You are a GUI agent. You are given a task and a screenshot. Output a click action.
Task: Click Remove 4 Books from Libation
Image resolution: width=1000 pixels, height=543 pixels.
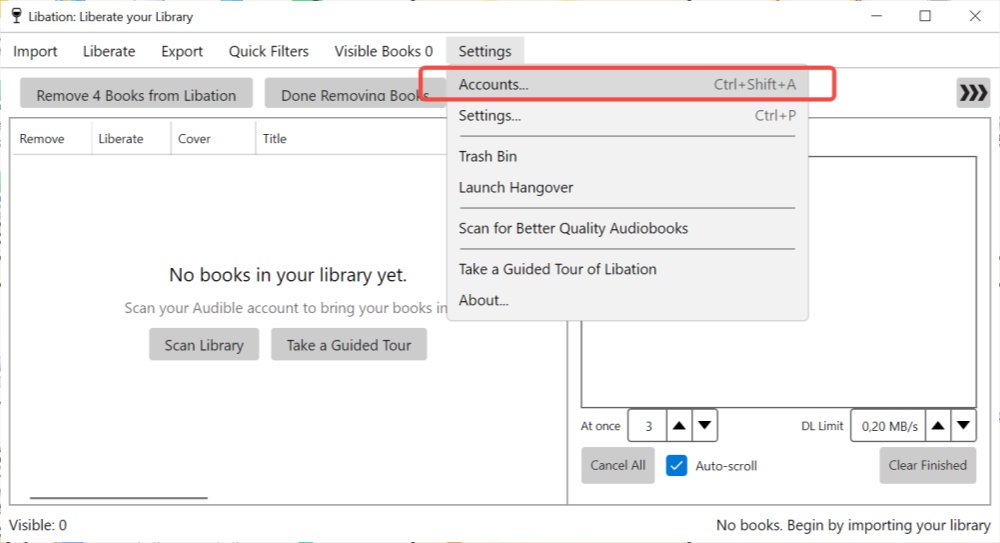coord(136,94)
